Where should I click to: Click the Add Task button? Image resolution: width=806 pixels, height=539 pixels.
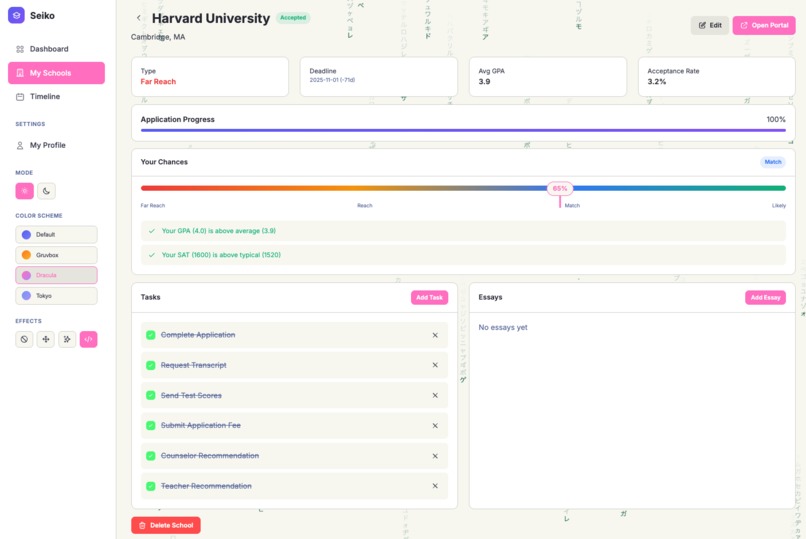[x=429, y=298]
